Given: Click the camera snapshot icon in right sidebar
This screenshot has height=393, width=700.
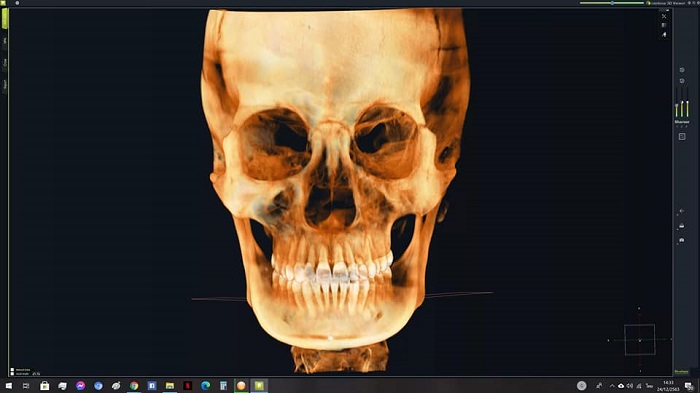Looking at the screenshot, I should (682, 240).
